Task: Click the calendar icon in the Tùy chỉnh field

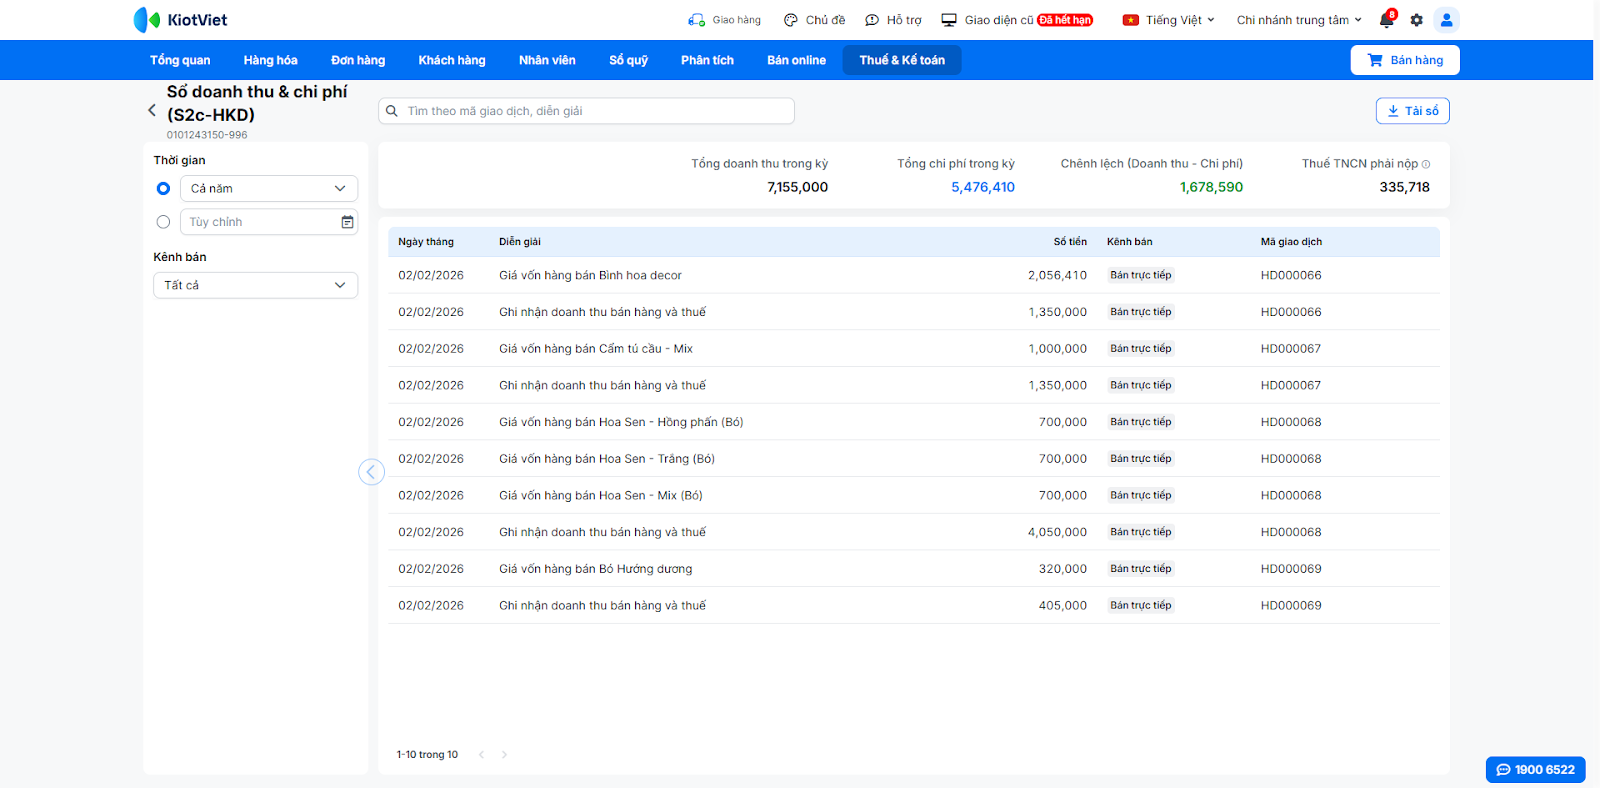Action: [347, 222]
